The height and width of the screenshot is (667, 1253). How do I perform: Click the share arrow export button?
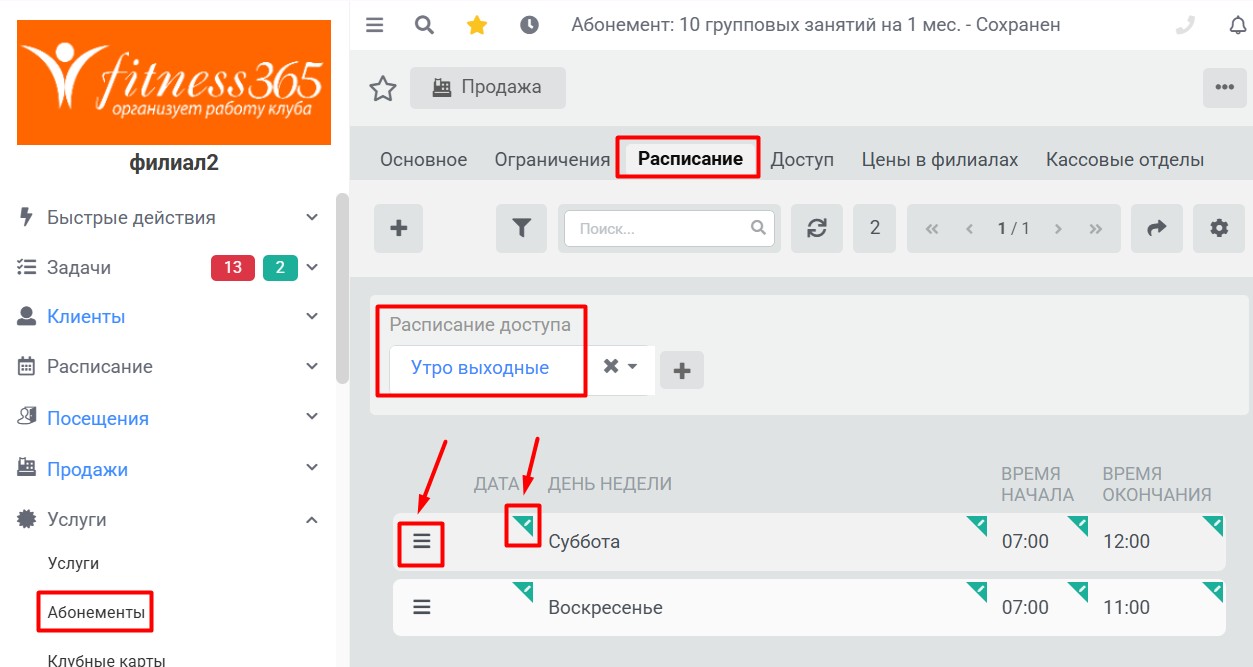(1157, 228)
